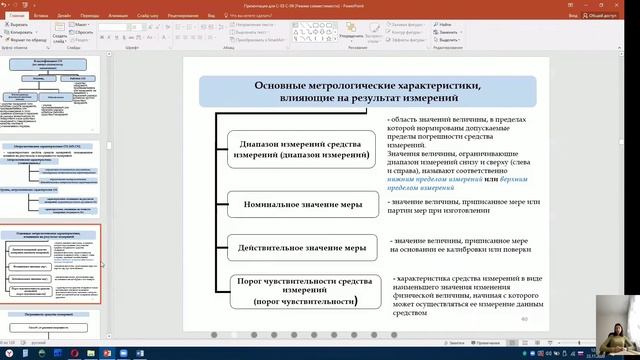
Task: Click the Общий доступ share button
Action: tap(600, 16)
